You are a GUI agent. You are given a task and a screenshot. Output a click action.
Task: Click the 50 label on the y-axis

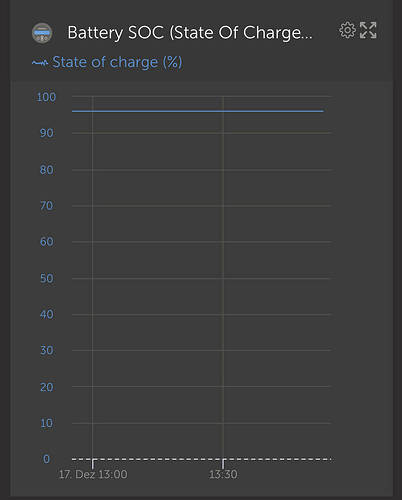[x=47, y=278]
